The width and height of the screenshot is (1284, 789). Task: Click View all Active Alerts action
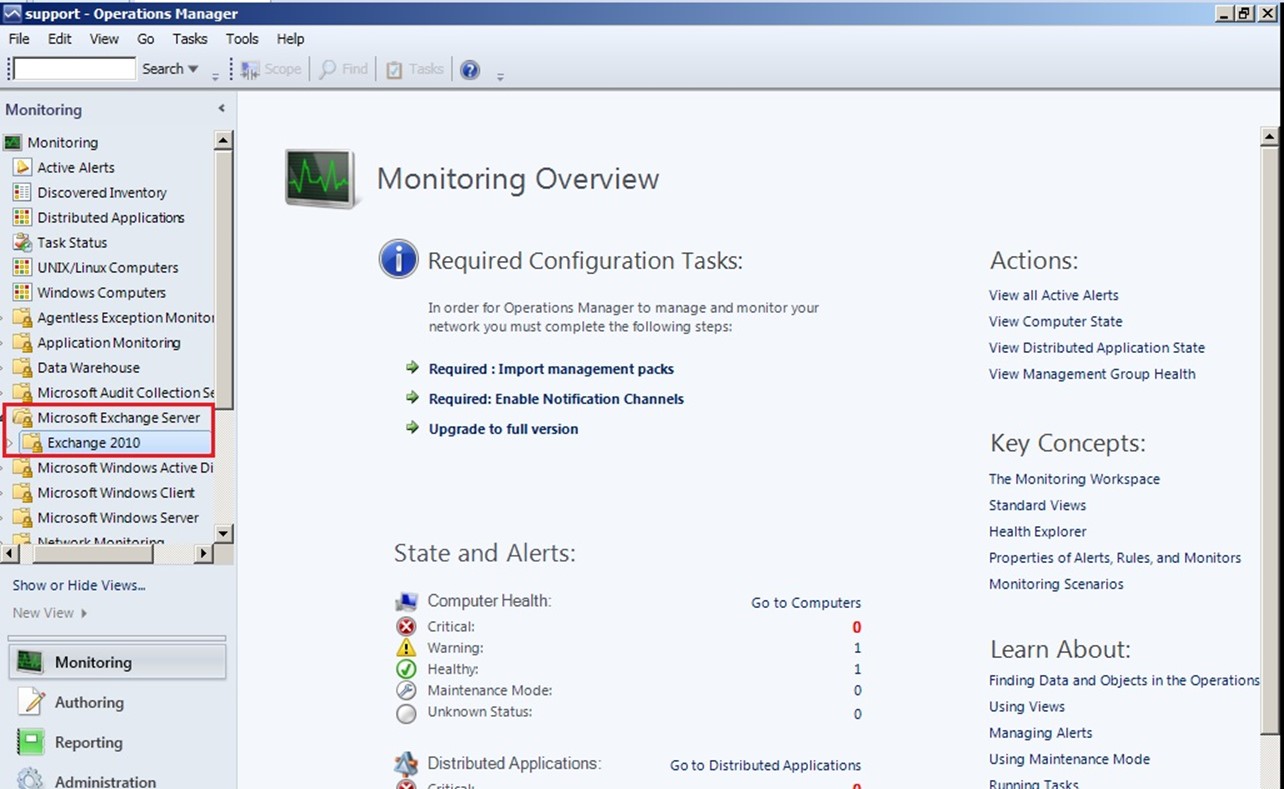coord(1054,295)
